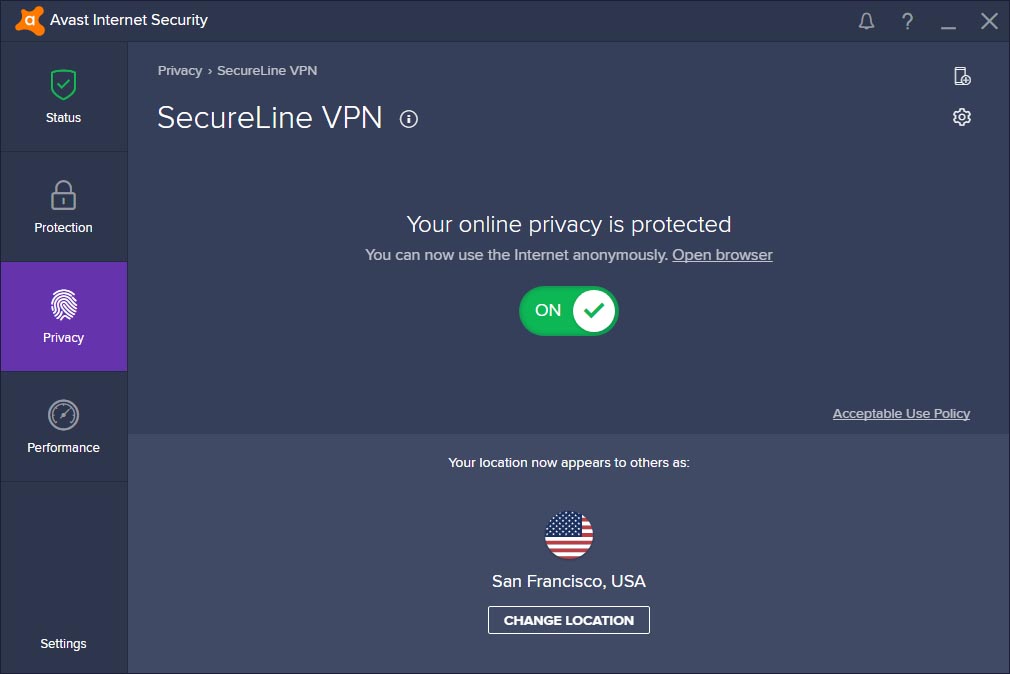Screen dimensions: 1010x674
Task: Select the Performance label in sidebar
Action: 63,447
